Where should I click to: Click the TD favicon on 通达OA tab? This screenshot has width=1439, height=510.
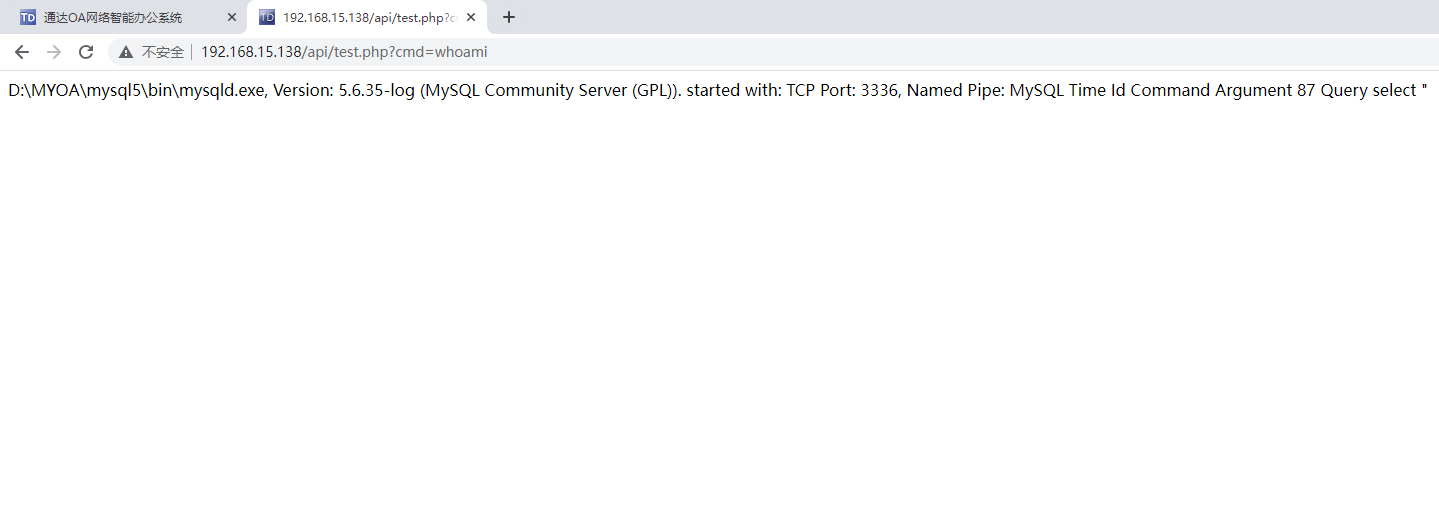pos(28,17)
